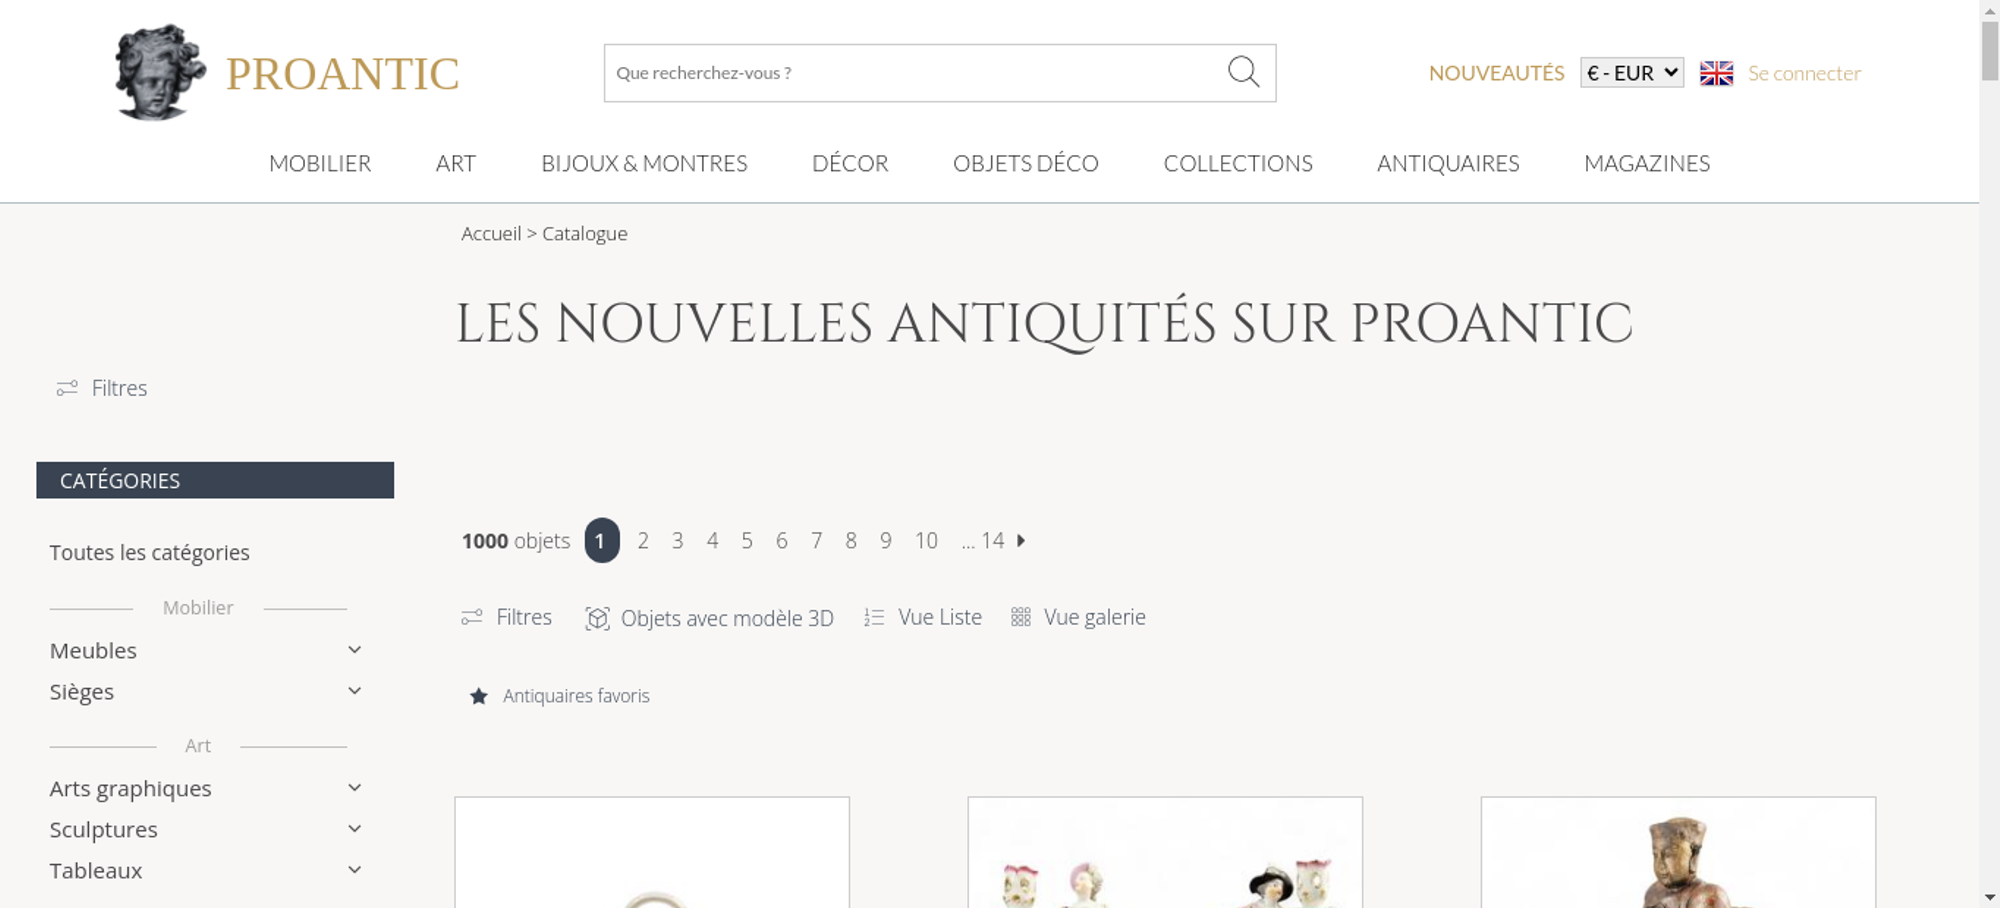Open the MOBILIER menu
The width and height of the screenshot is (2000, 908).
coord(320,163)
